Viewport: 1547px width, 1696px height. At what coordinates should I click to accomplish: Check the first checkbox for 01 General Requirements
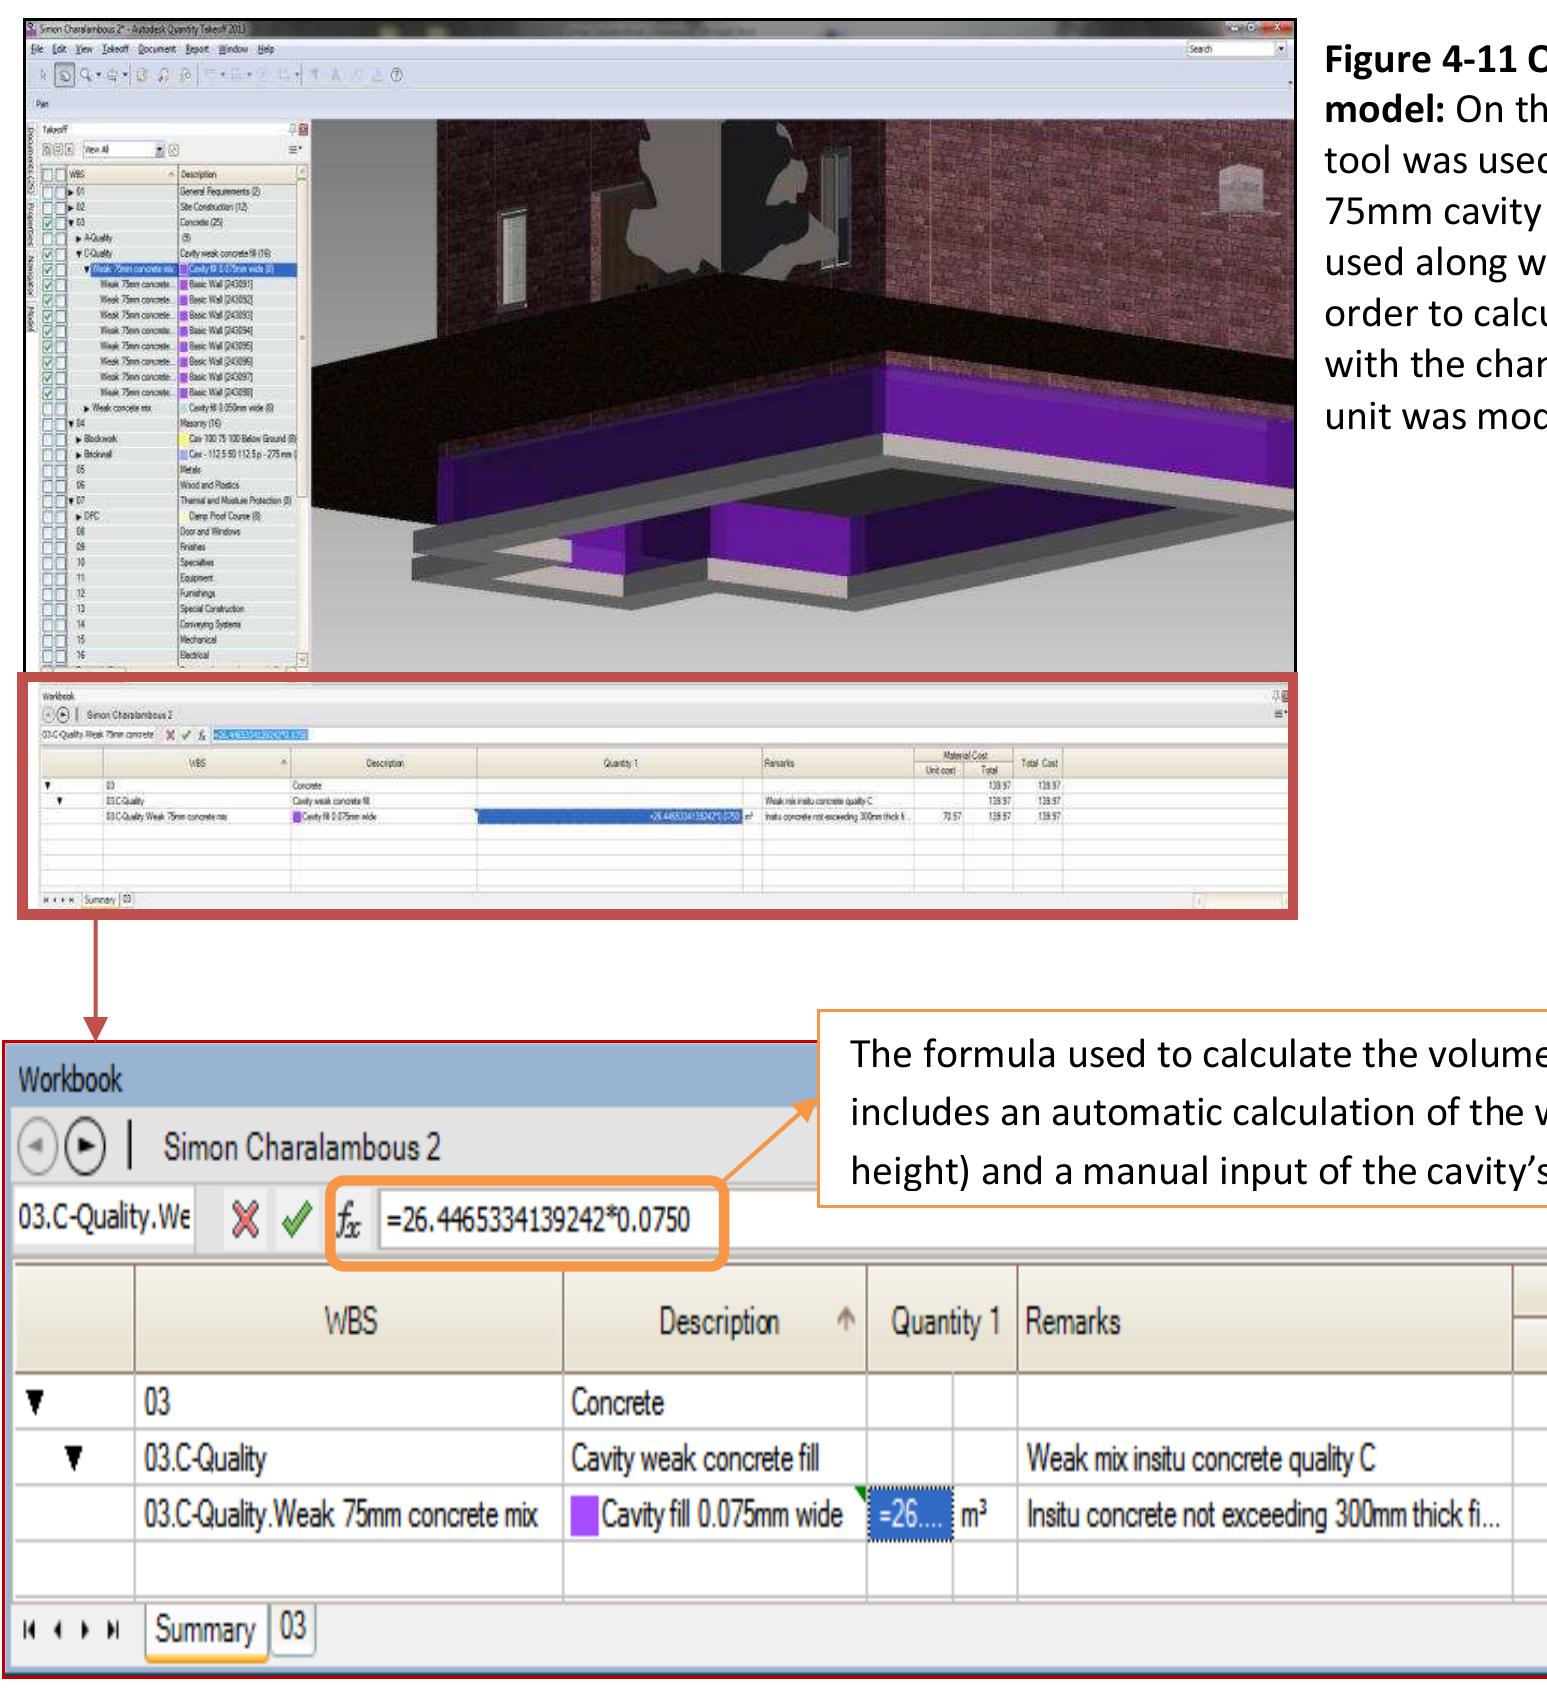(x=48, y=191)
